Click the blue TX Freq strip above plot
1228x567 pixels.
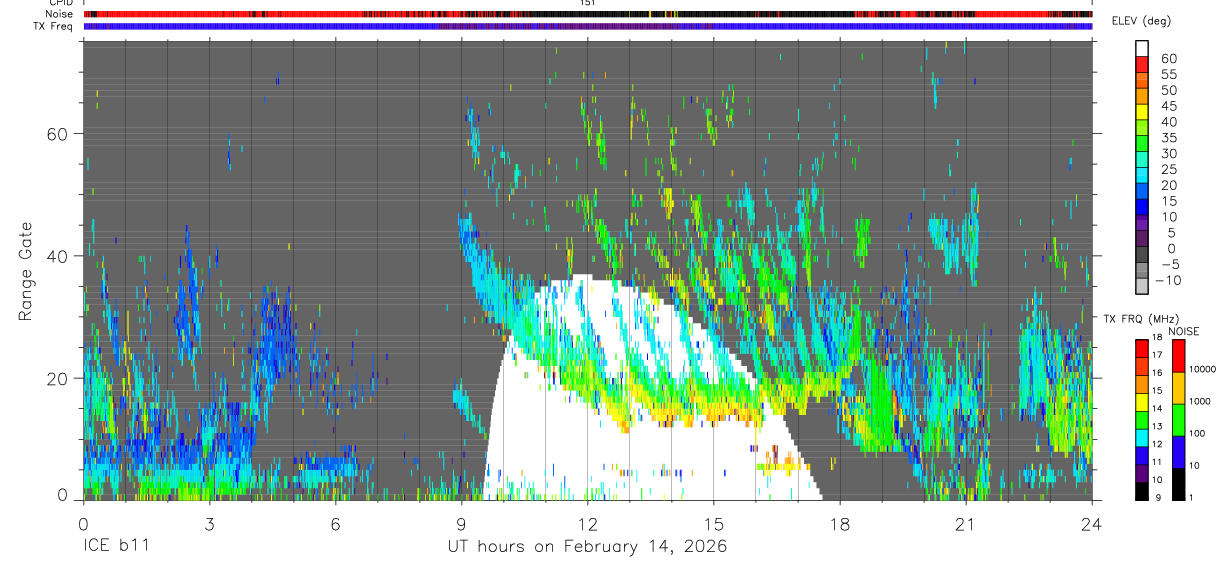587,26
